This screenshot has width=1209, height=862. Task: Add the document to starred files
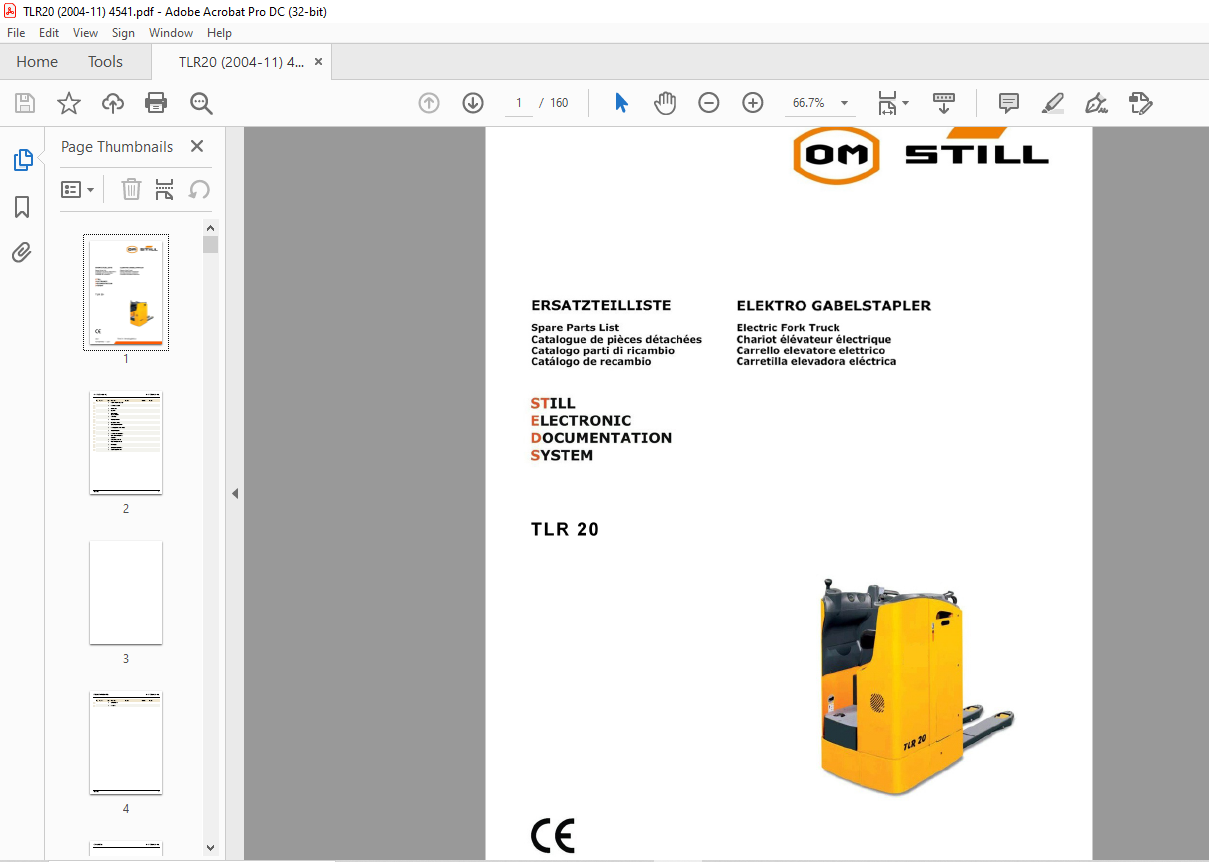tap(69, 103)
